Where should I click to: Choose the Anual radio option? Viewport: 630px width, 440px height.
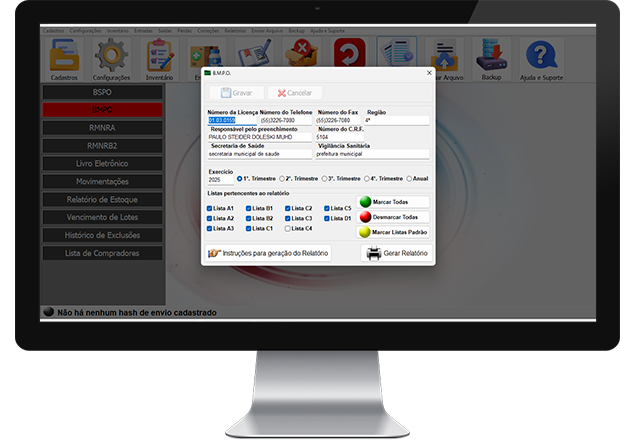pos(409,179)
